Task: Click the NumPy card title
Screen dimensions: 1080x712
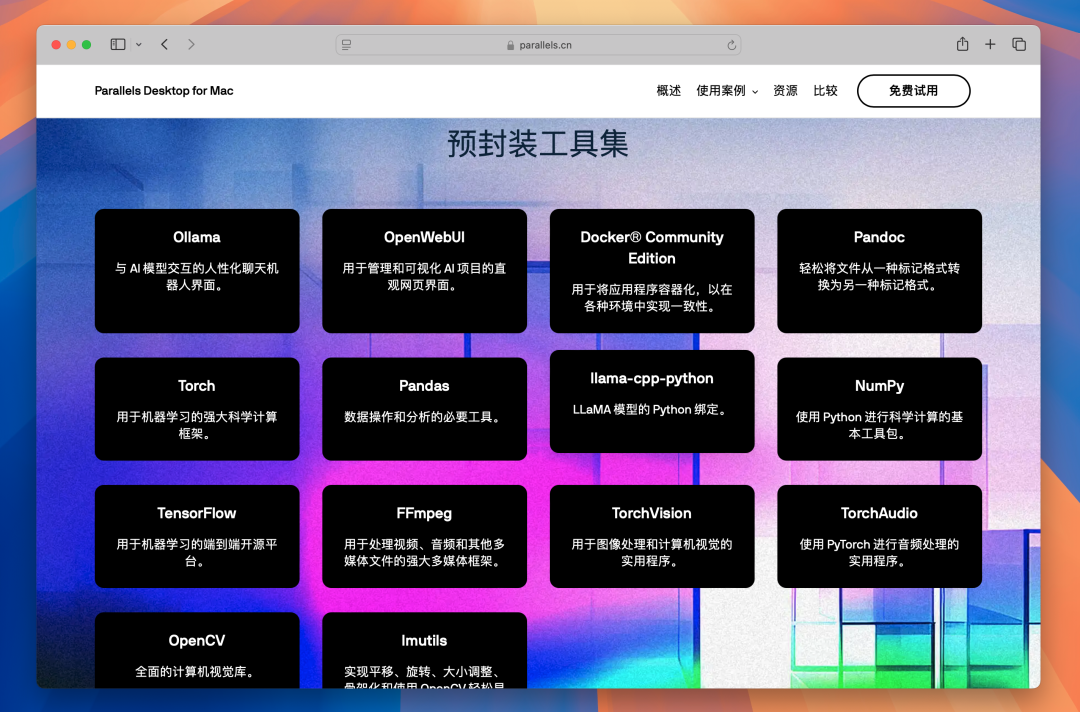Action: [x=879, y=386]
